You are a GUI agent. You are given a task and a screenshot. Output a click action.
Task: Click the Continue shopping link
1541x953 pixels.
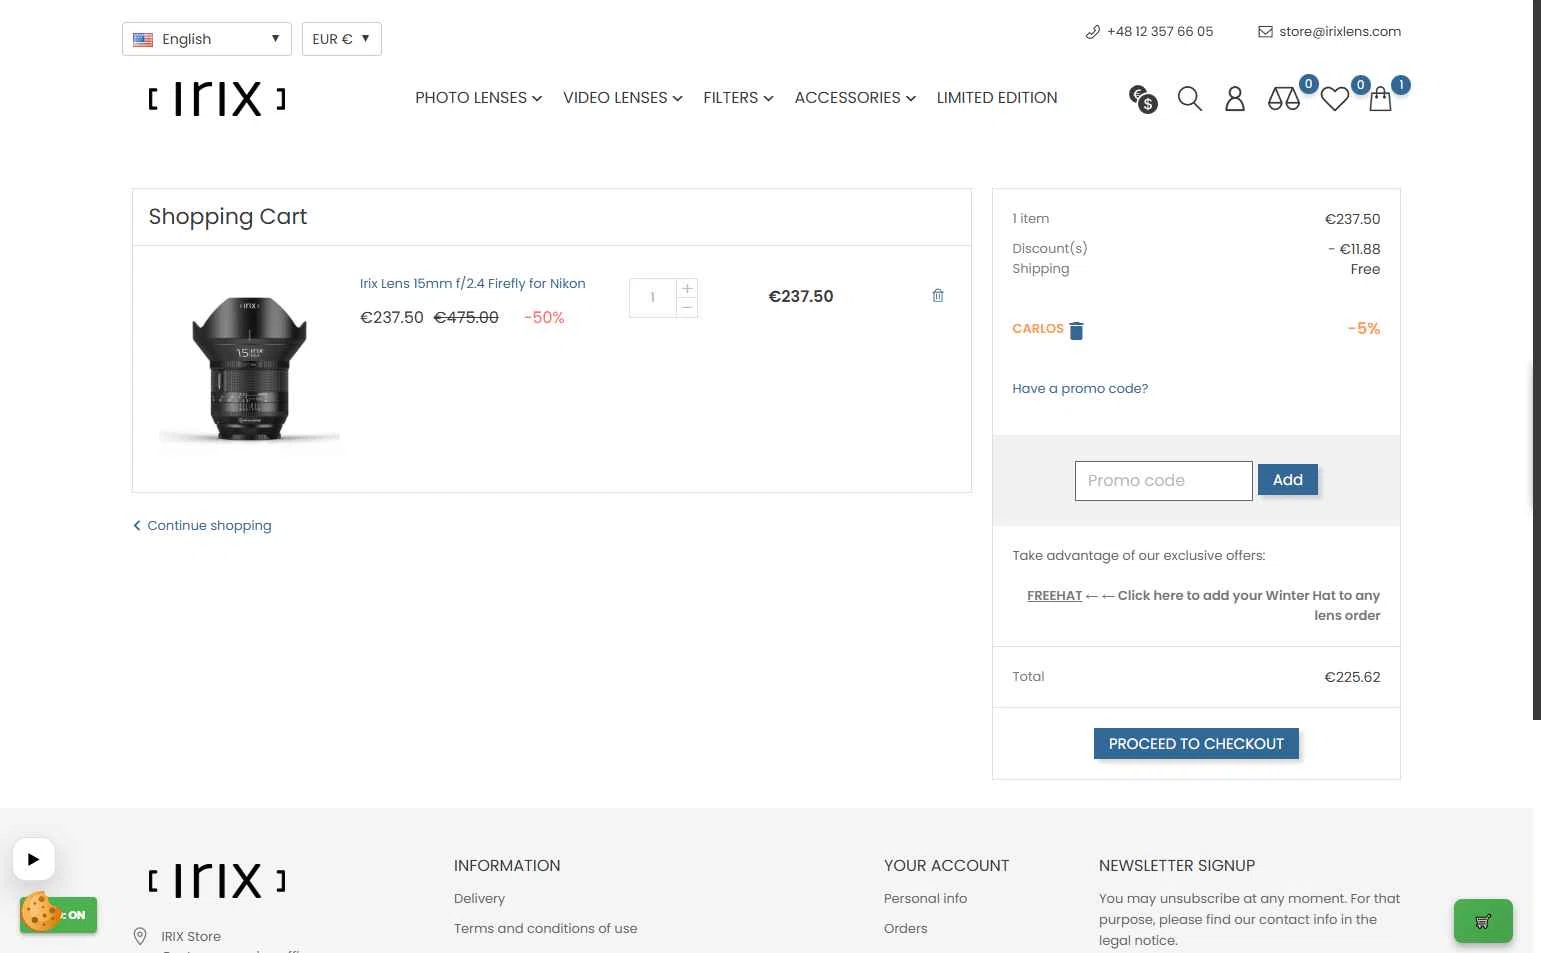[x=202, y=526]
